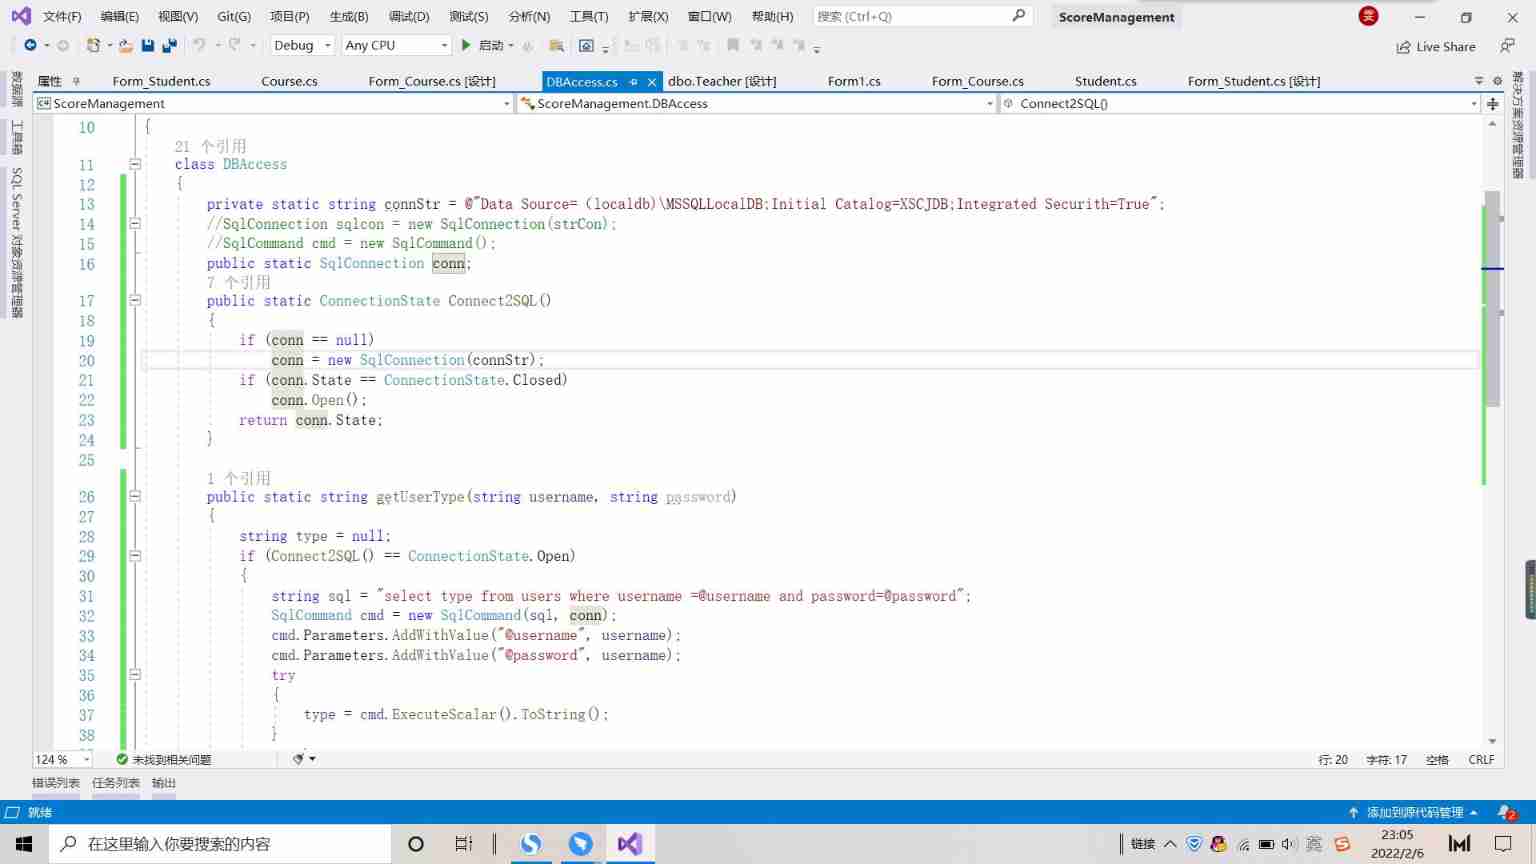Screen dimensions: 1536x864
Task: Open the notifications bell in status bar
Action: 1506,812
